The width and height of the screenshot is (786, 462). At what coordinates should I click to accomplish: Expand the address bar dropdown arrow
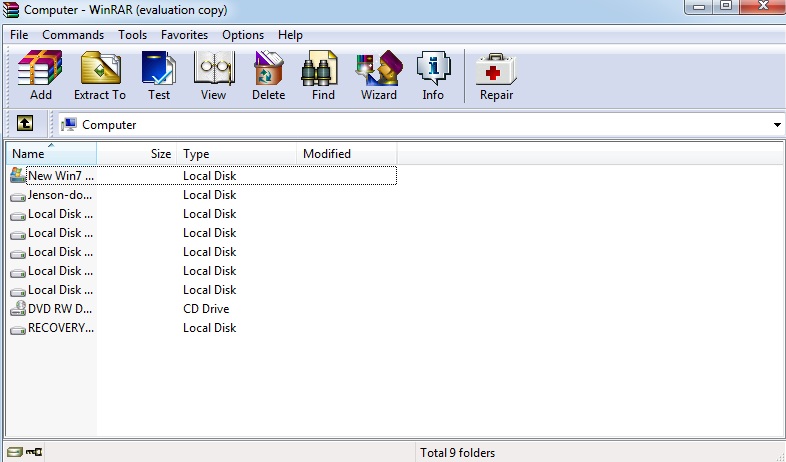[x=776, y=125]
